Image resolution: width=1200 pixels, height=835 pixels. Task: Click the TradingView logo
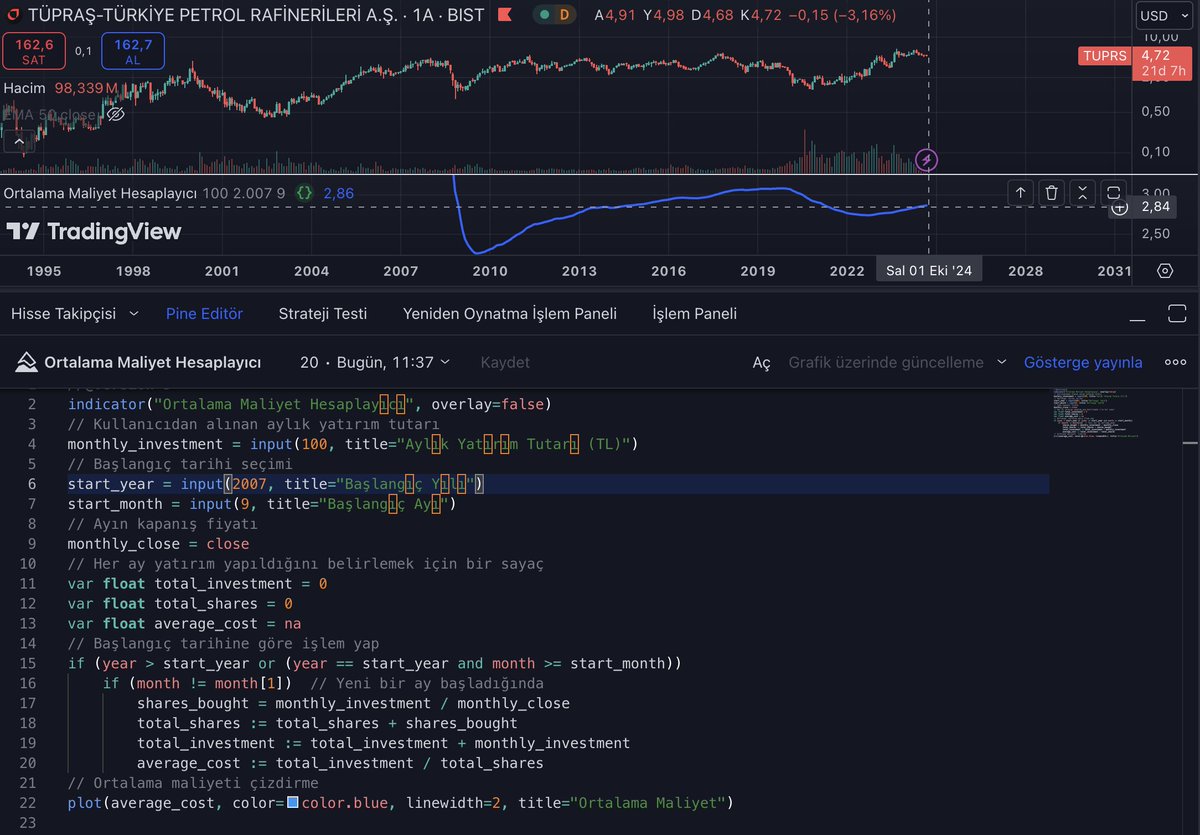[x=94, y=232]
